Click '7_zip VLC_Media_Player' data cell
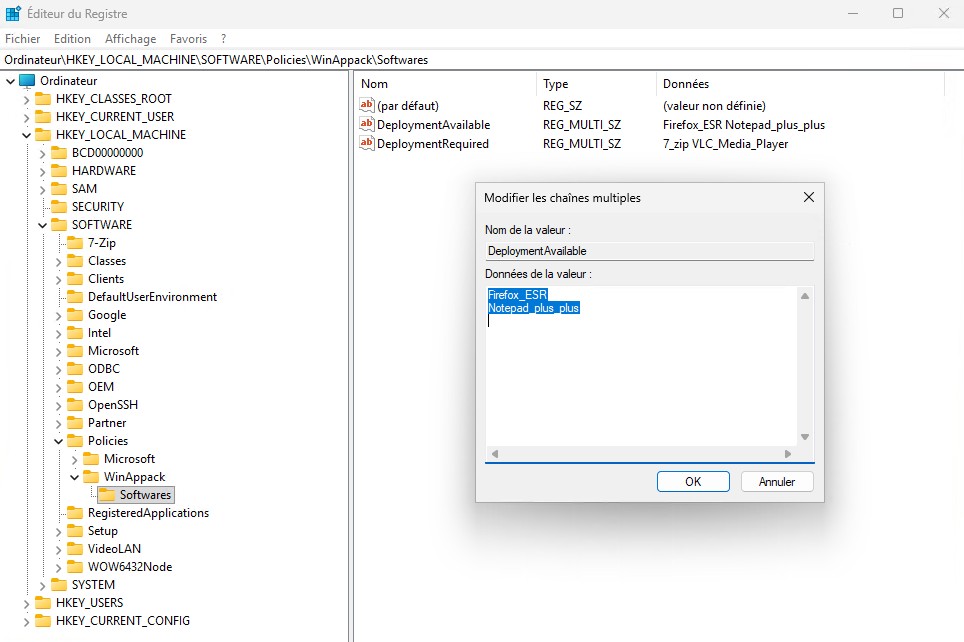The image size is (964, 642). point(725,144)
